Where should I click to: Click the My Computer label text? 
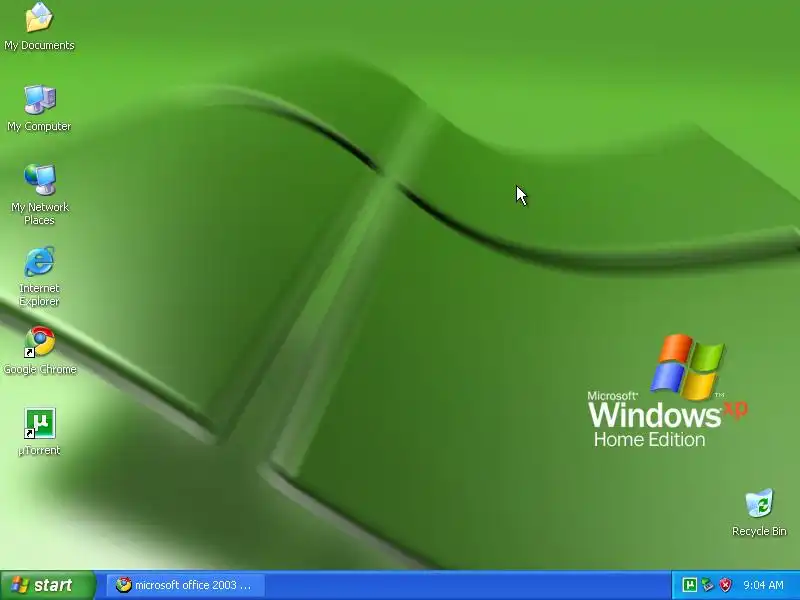(39, 126)
